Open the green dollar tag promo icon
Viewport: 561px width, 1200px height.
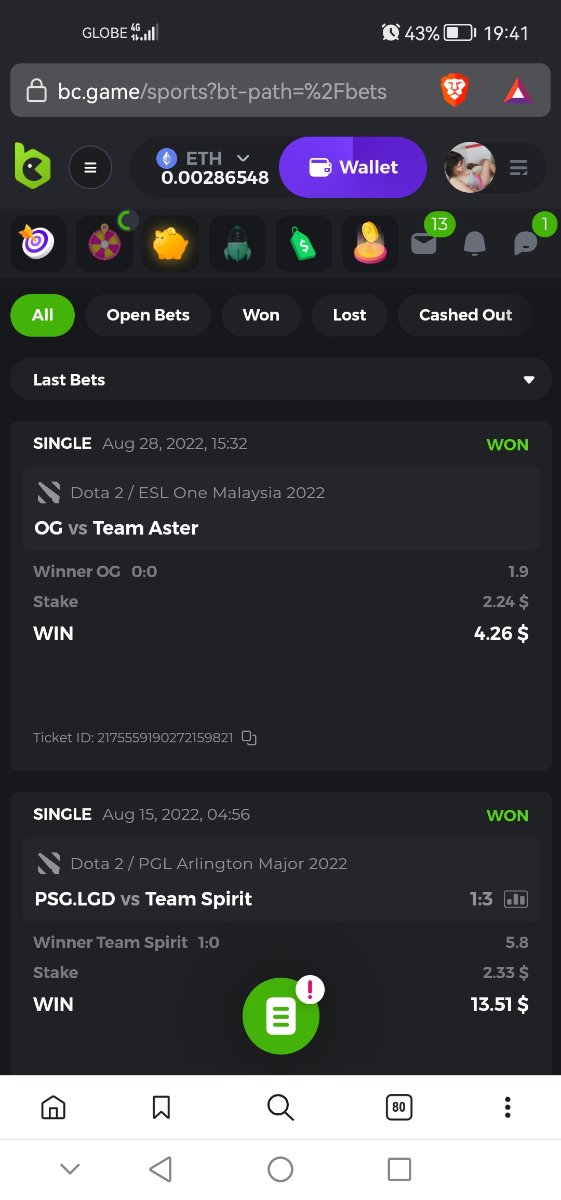[x=304, y=243]
